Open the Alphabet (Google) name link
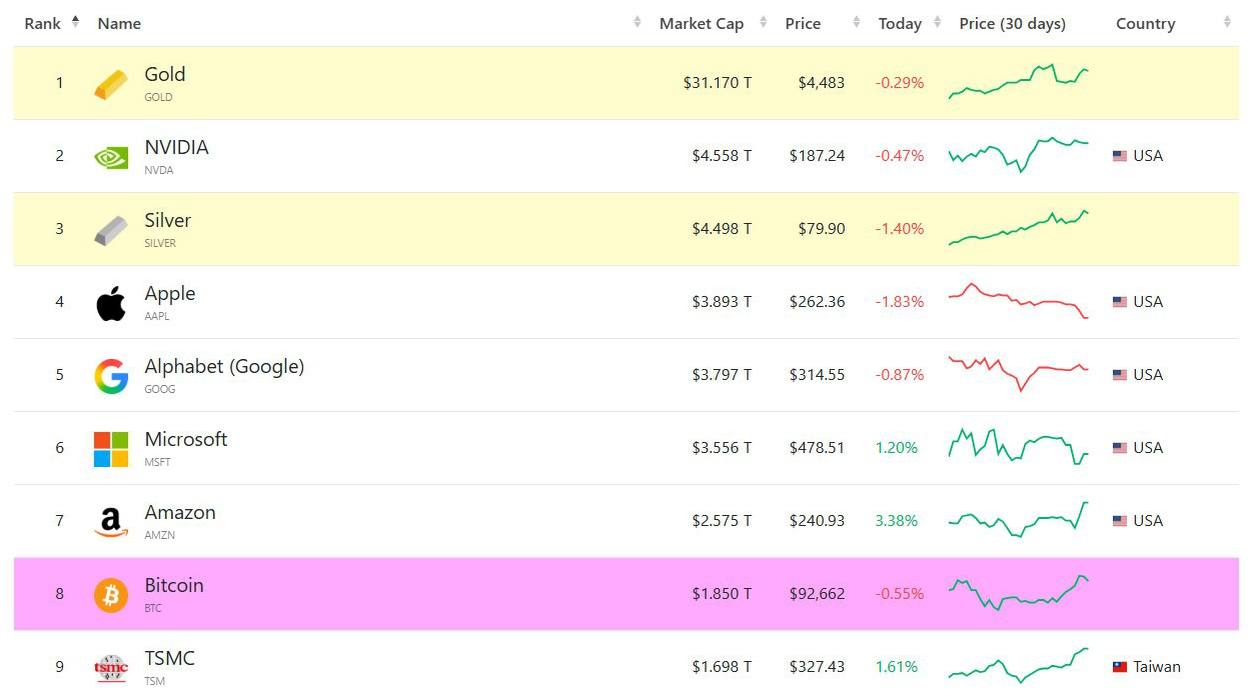 pos(224,367)
